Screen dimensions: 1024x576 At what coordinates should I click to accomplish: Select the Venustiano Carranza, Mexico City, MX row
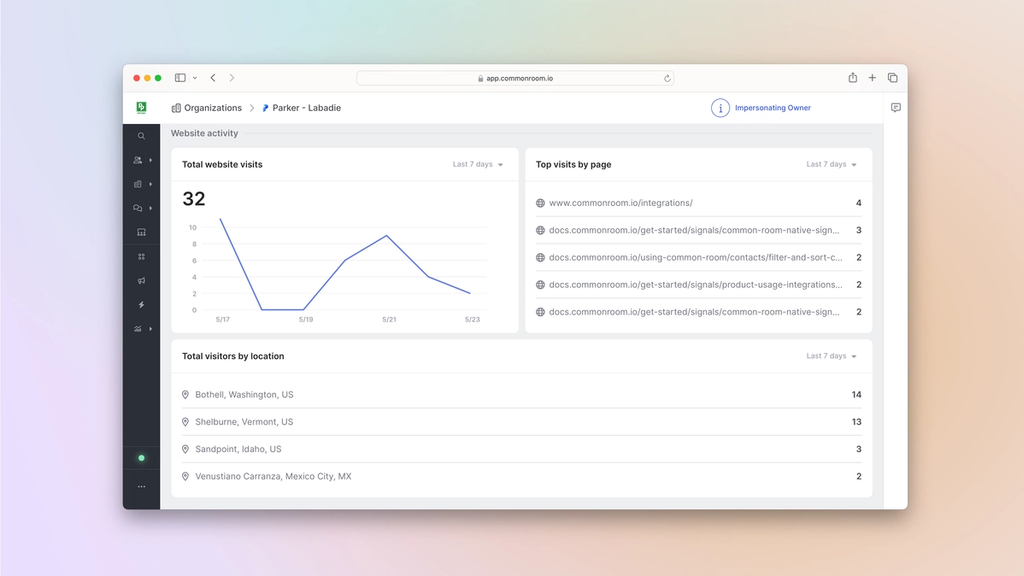[521, 477]
